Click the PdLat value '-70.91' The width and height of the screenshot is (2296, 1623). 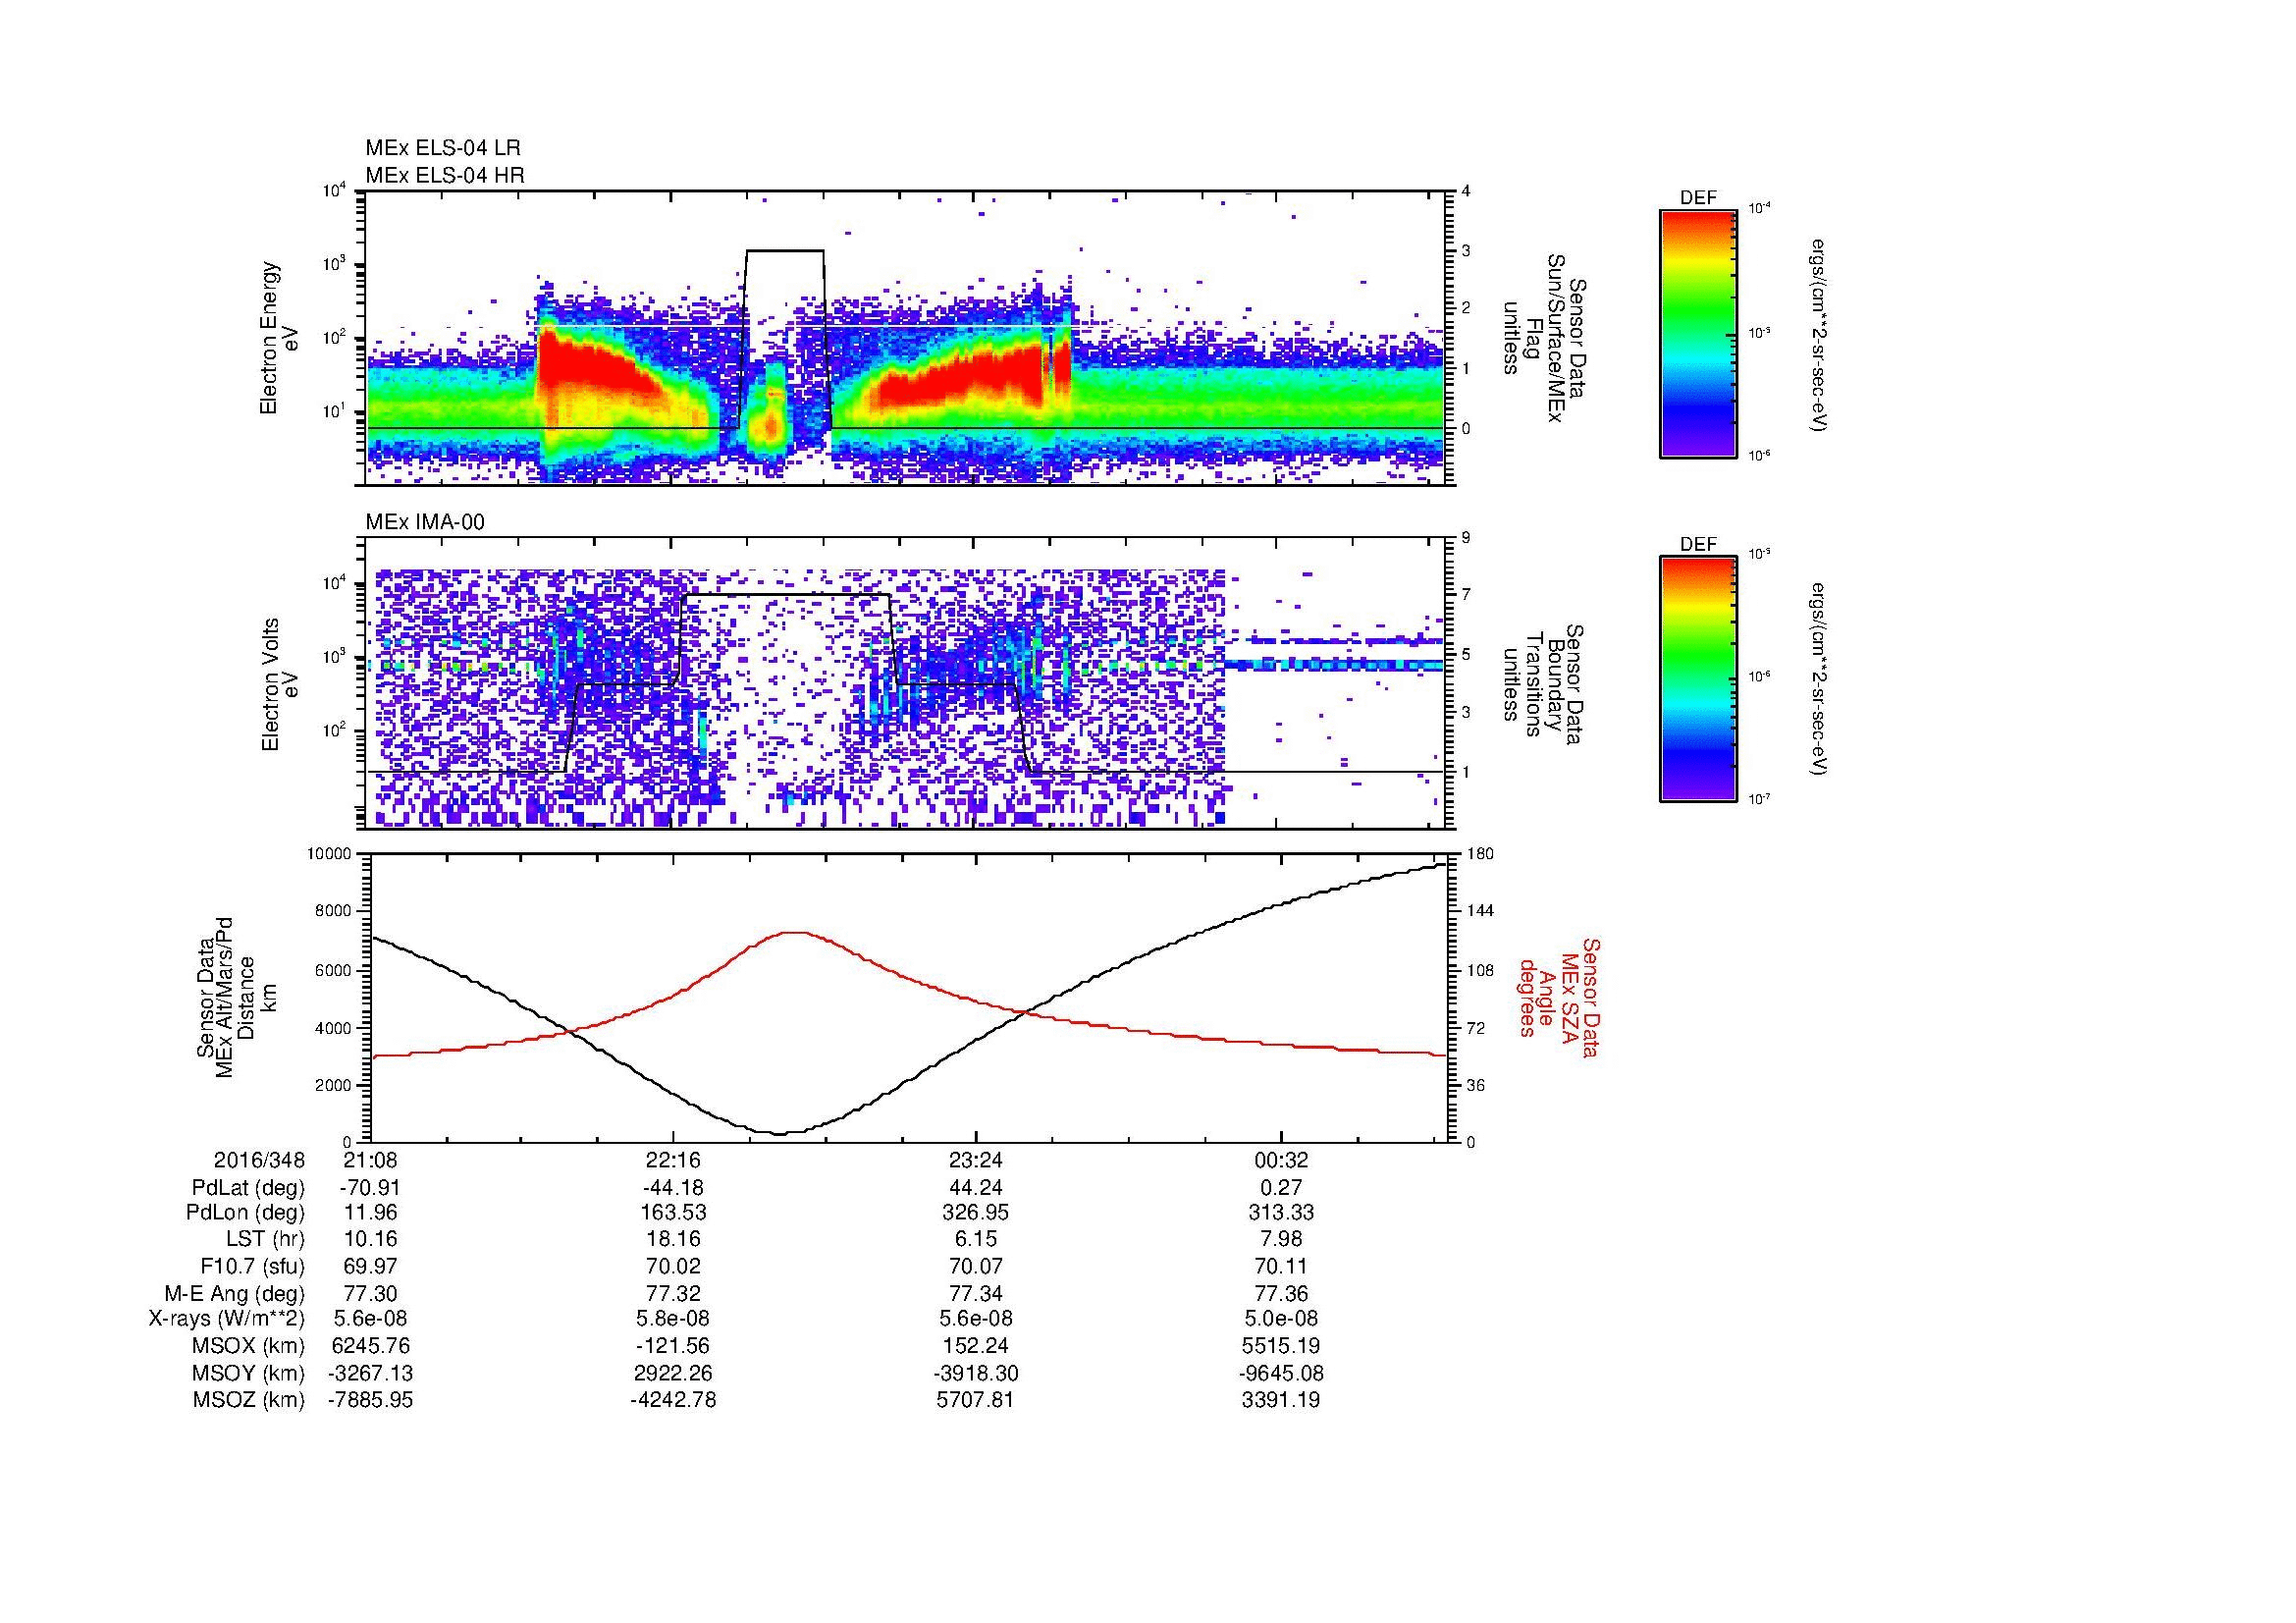[371, 1188]
